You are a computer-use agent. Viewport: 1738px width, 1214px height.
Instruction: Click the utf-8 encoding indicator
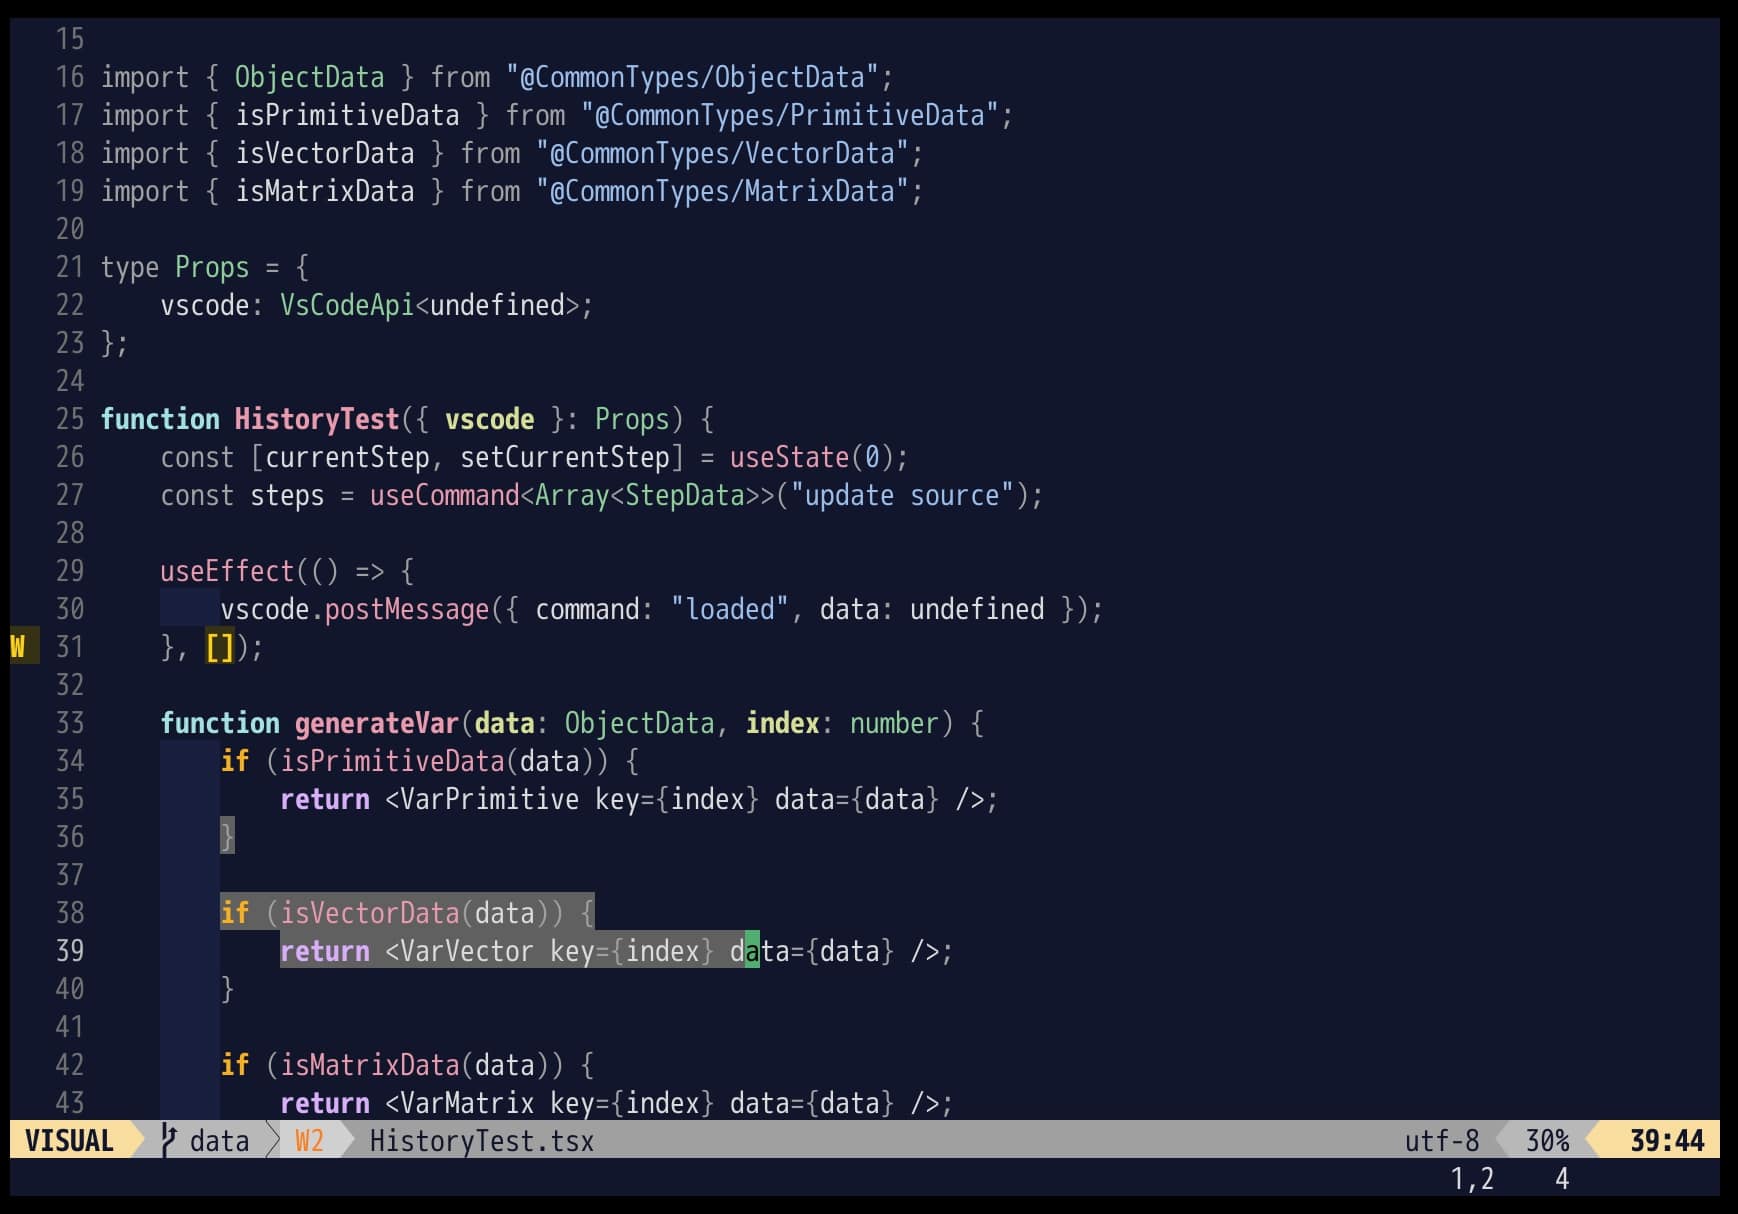pos(1442,1140)
